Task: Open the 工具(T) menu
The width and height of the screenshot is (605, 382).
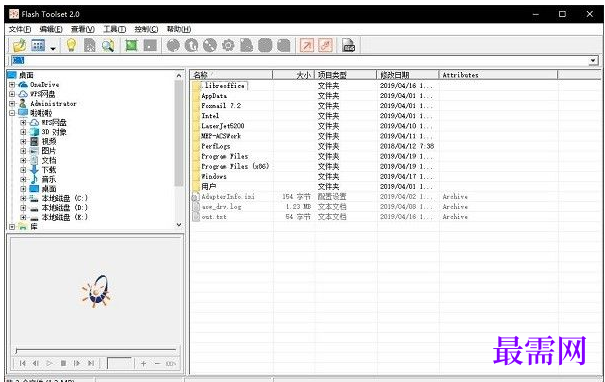Action: coord(115,29)
